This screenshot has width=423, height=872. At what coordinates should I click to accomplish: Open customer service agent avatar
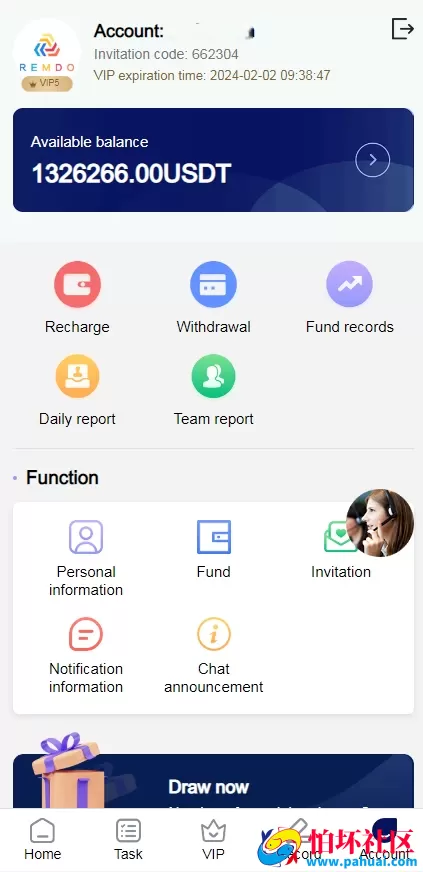coord(380,523)
